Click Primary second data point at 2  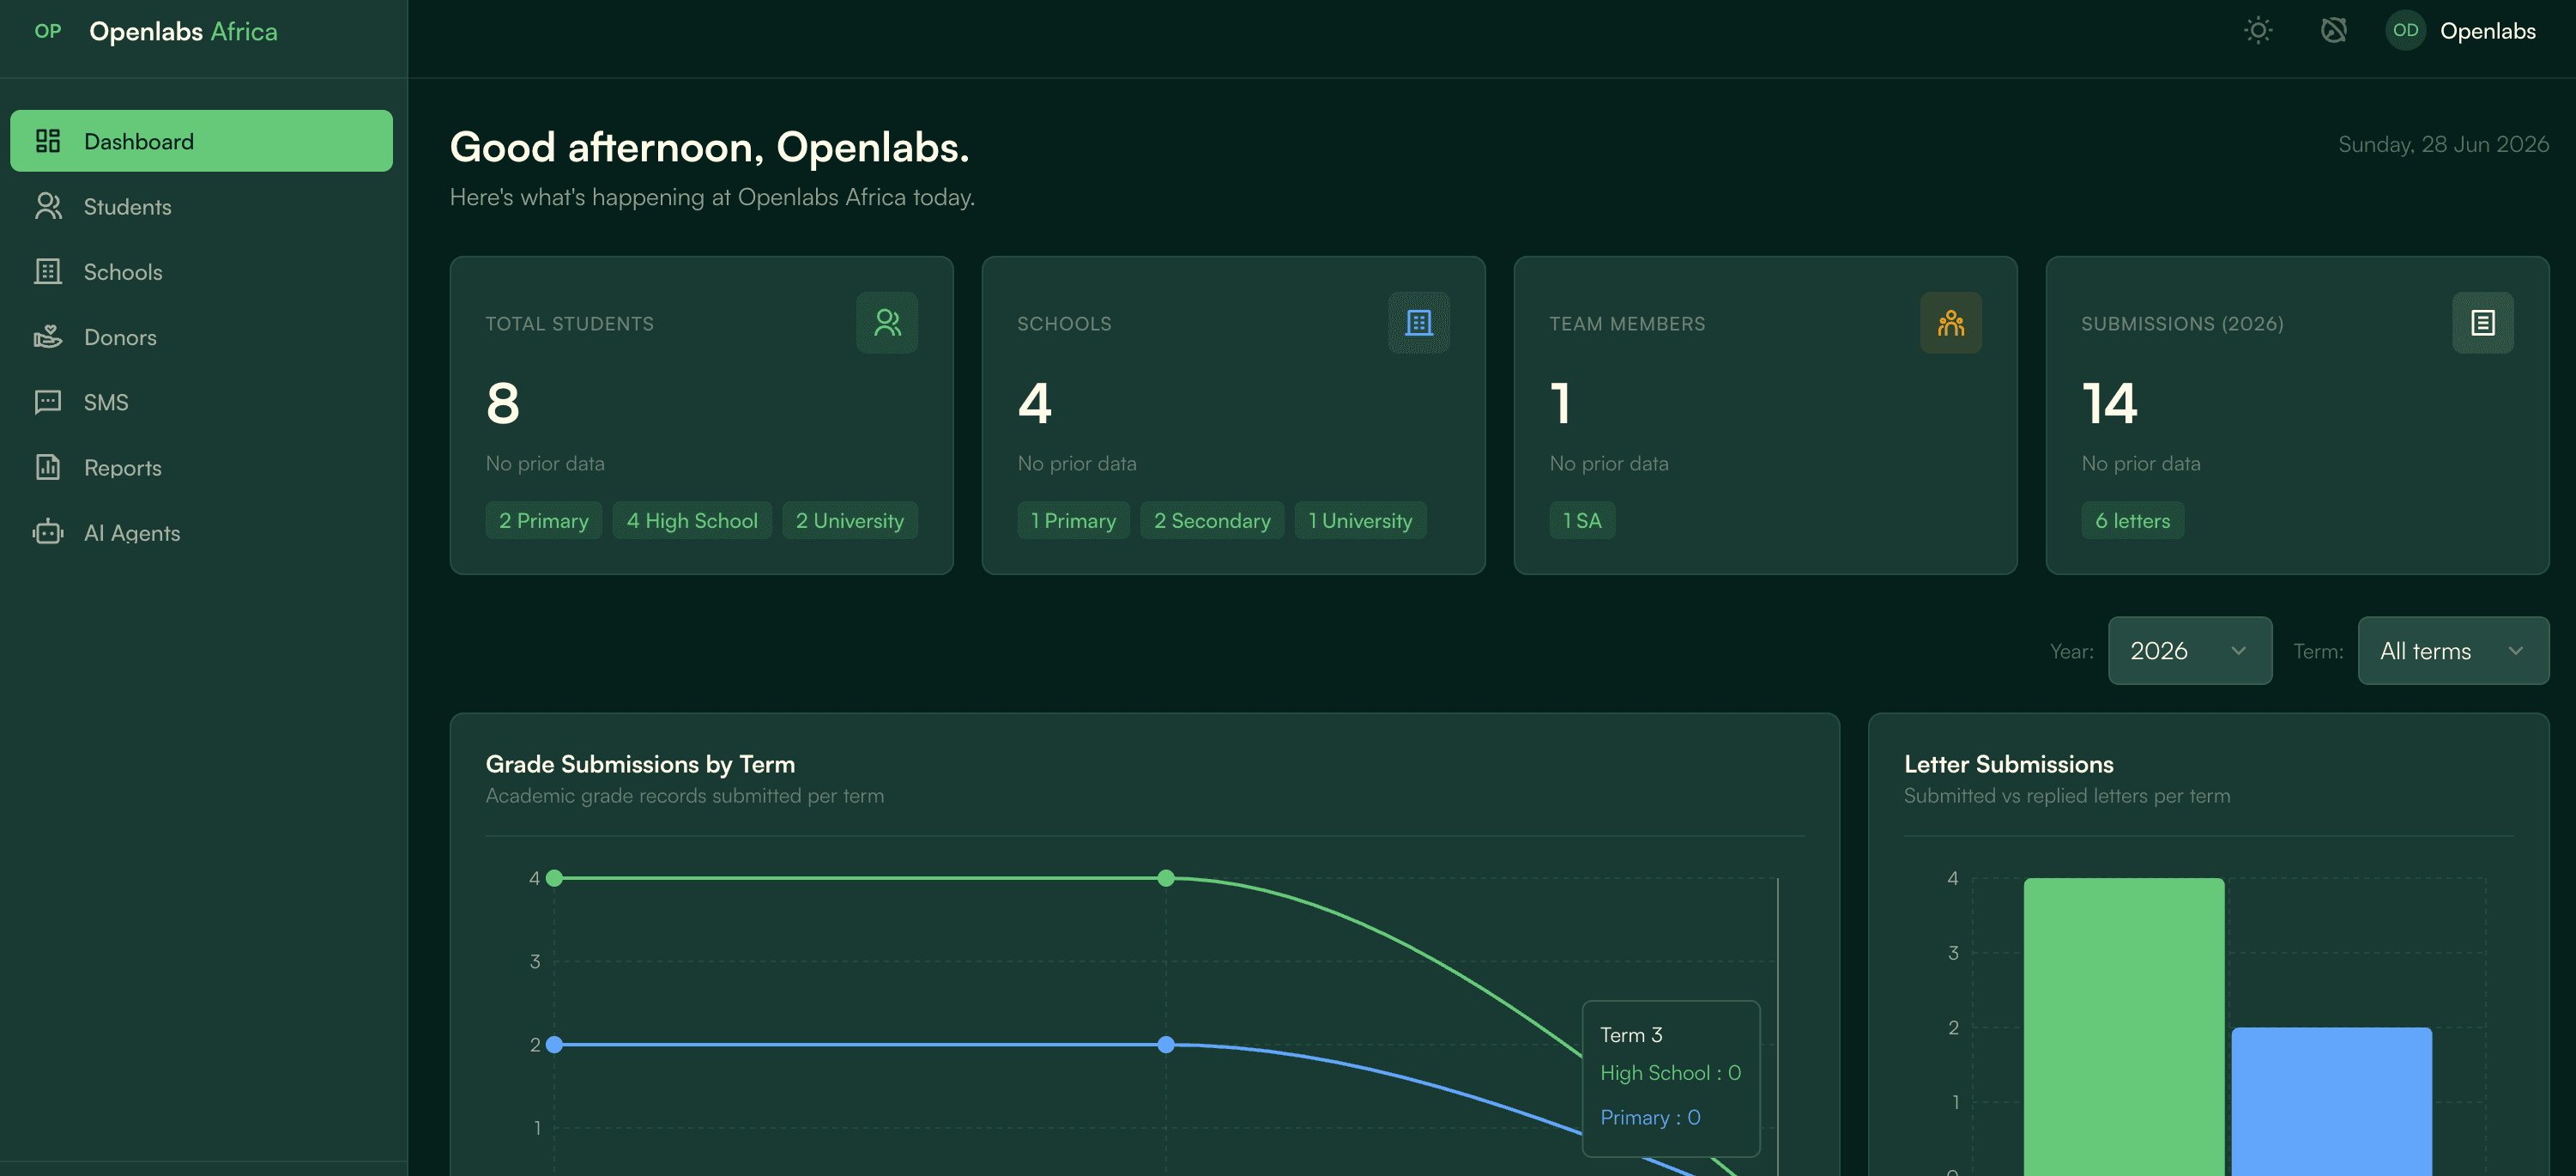(x=1166, y=1044)
